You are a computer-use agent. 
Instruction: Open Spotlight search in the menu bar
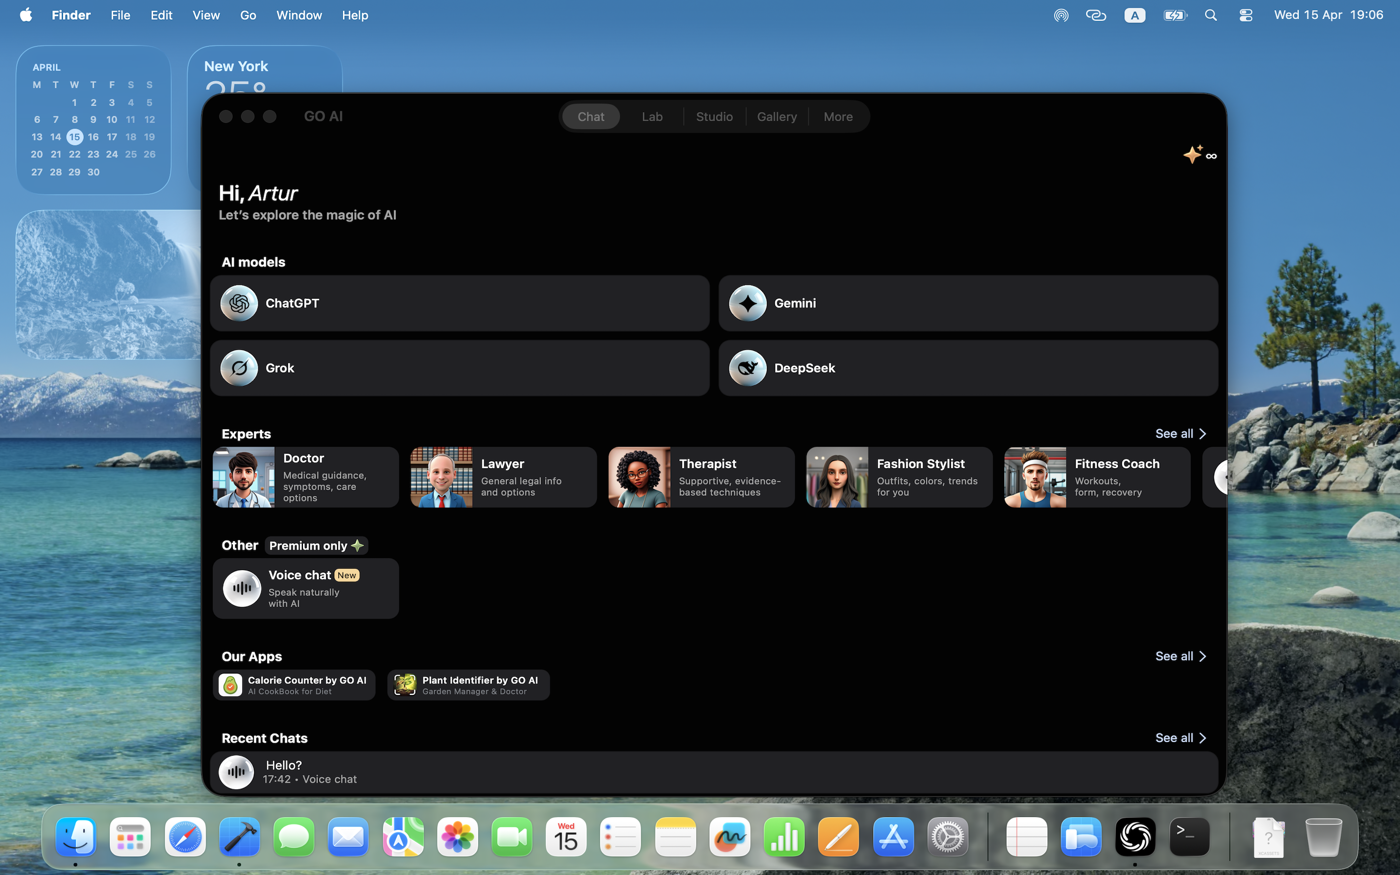pyautogui.click(x=1210, y=15)
